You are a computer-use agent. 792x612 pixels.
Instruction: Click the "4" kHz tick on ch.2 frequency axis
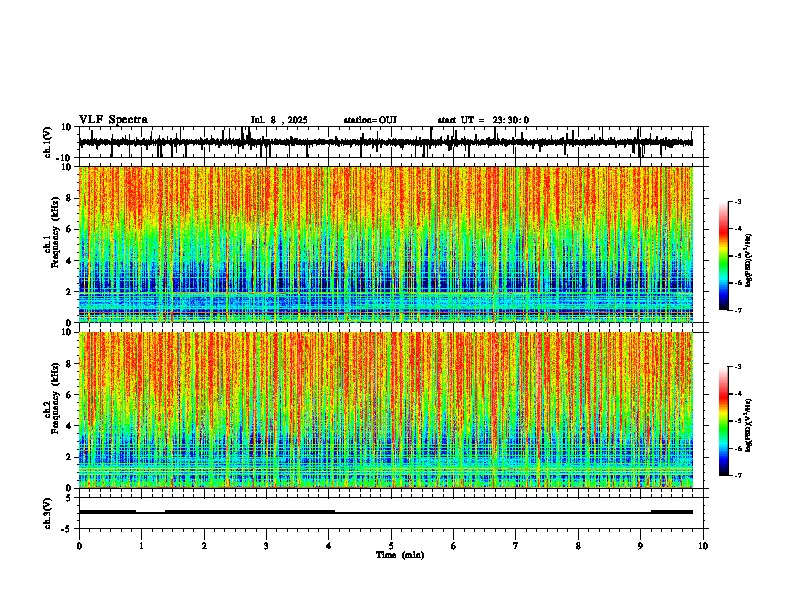coord(69,426)
